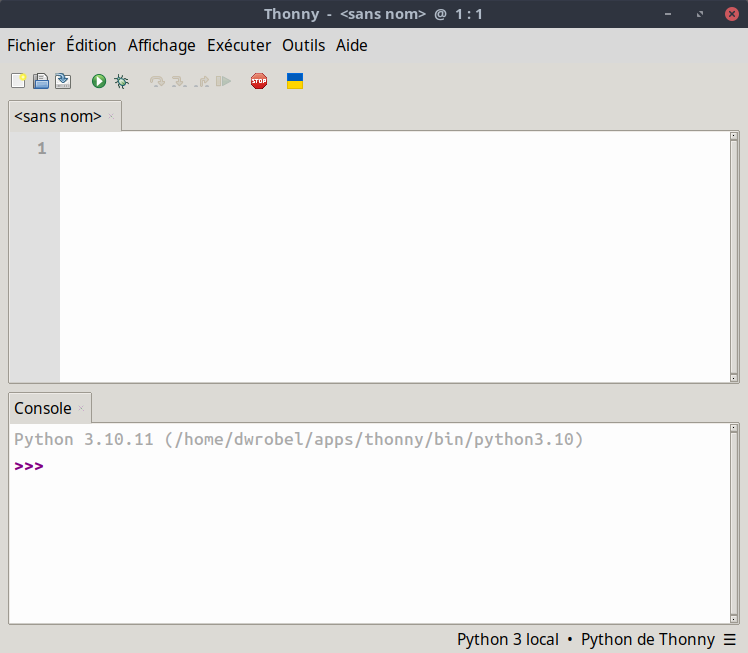Start debugging with the bug icon
748x653 pixels.
pyautogui.click(x=121, y=81)
